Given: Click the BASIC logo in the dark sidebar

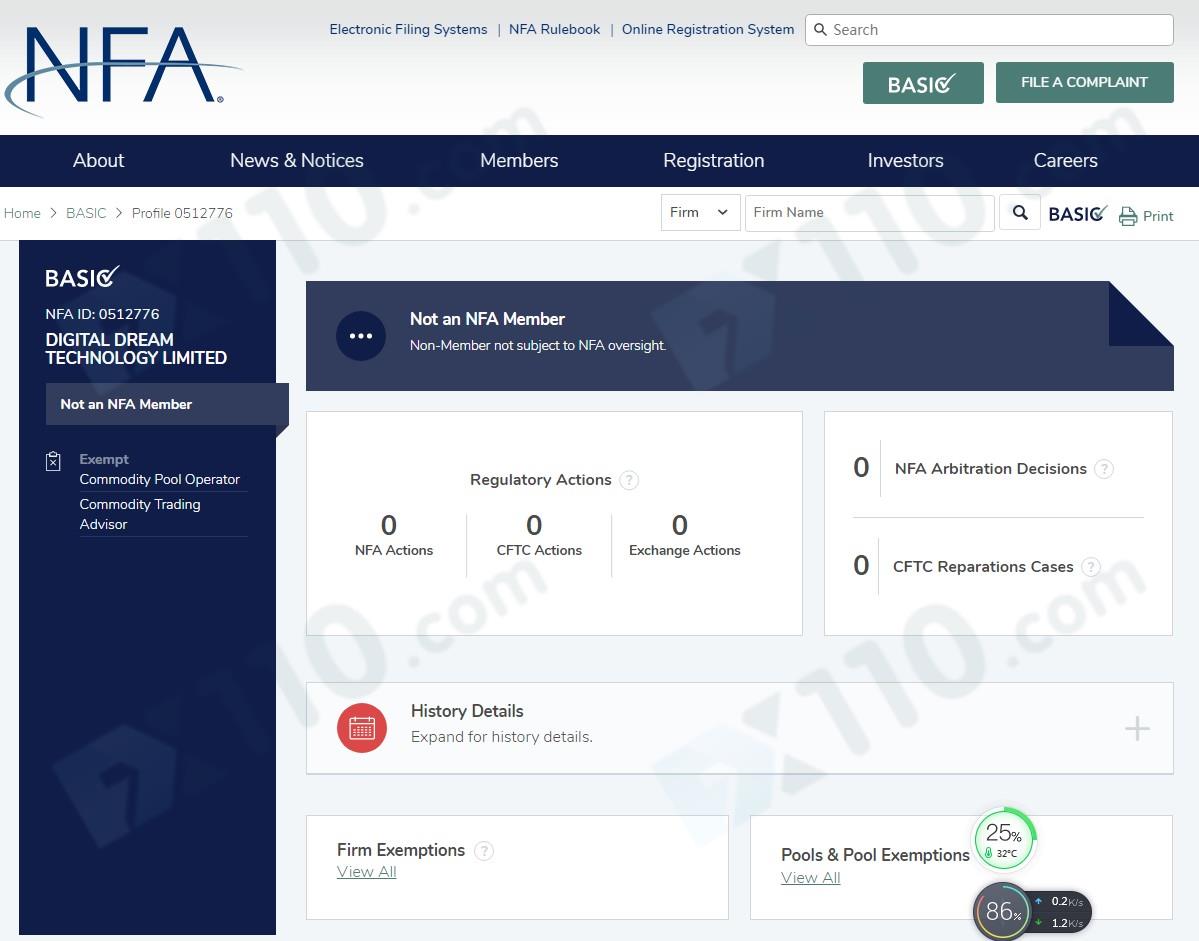Looking at the screenshot, I should point(82,277).
